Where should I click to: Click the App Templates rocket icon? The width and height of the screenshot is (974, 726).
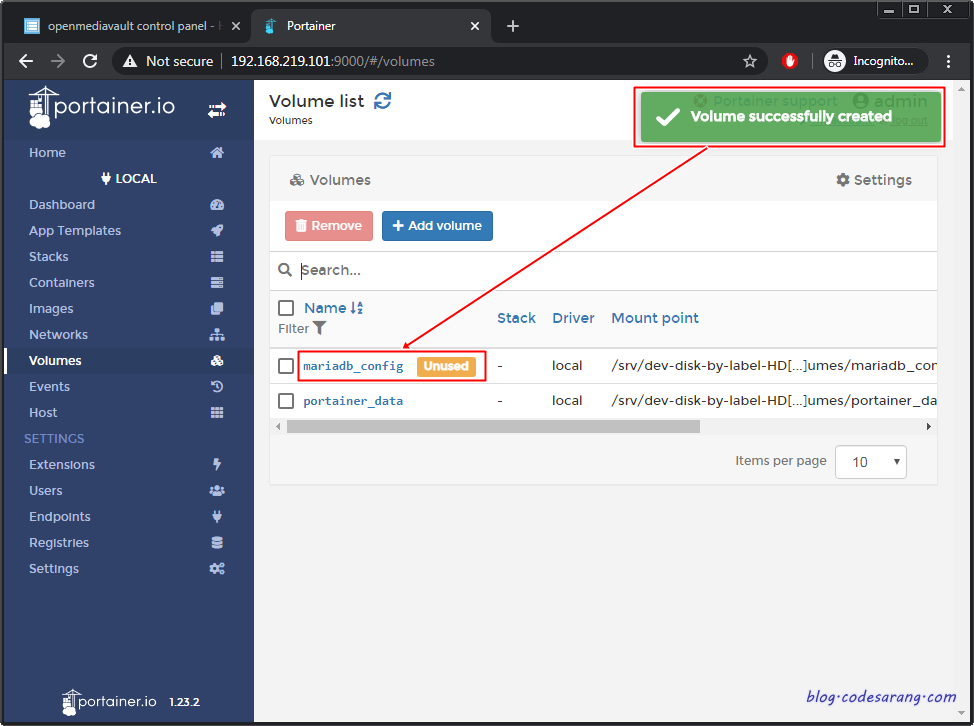217,230
